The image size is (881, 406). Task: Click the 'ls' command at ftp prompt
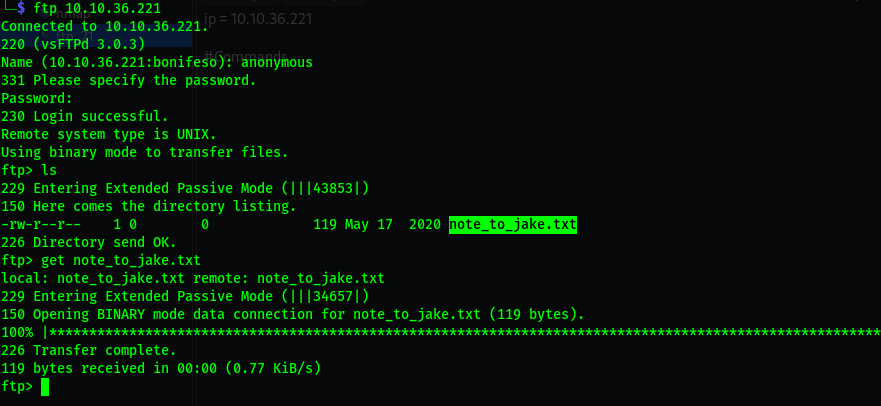pyautogui.click(x=49, y=170)
